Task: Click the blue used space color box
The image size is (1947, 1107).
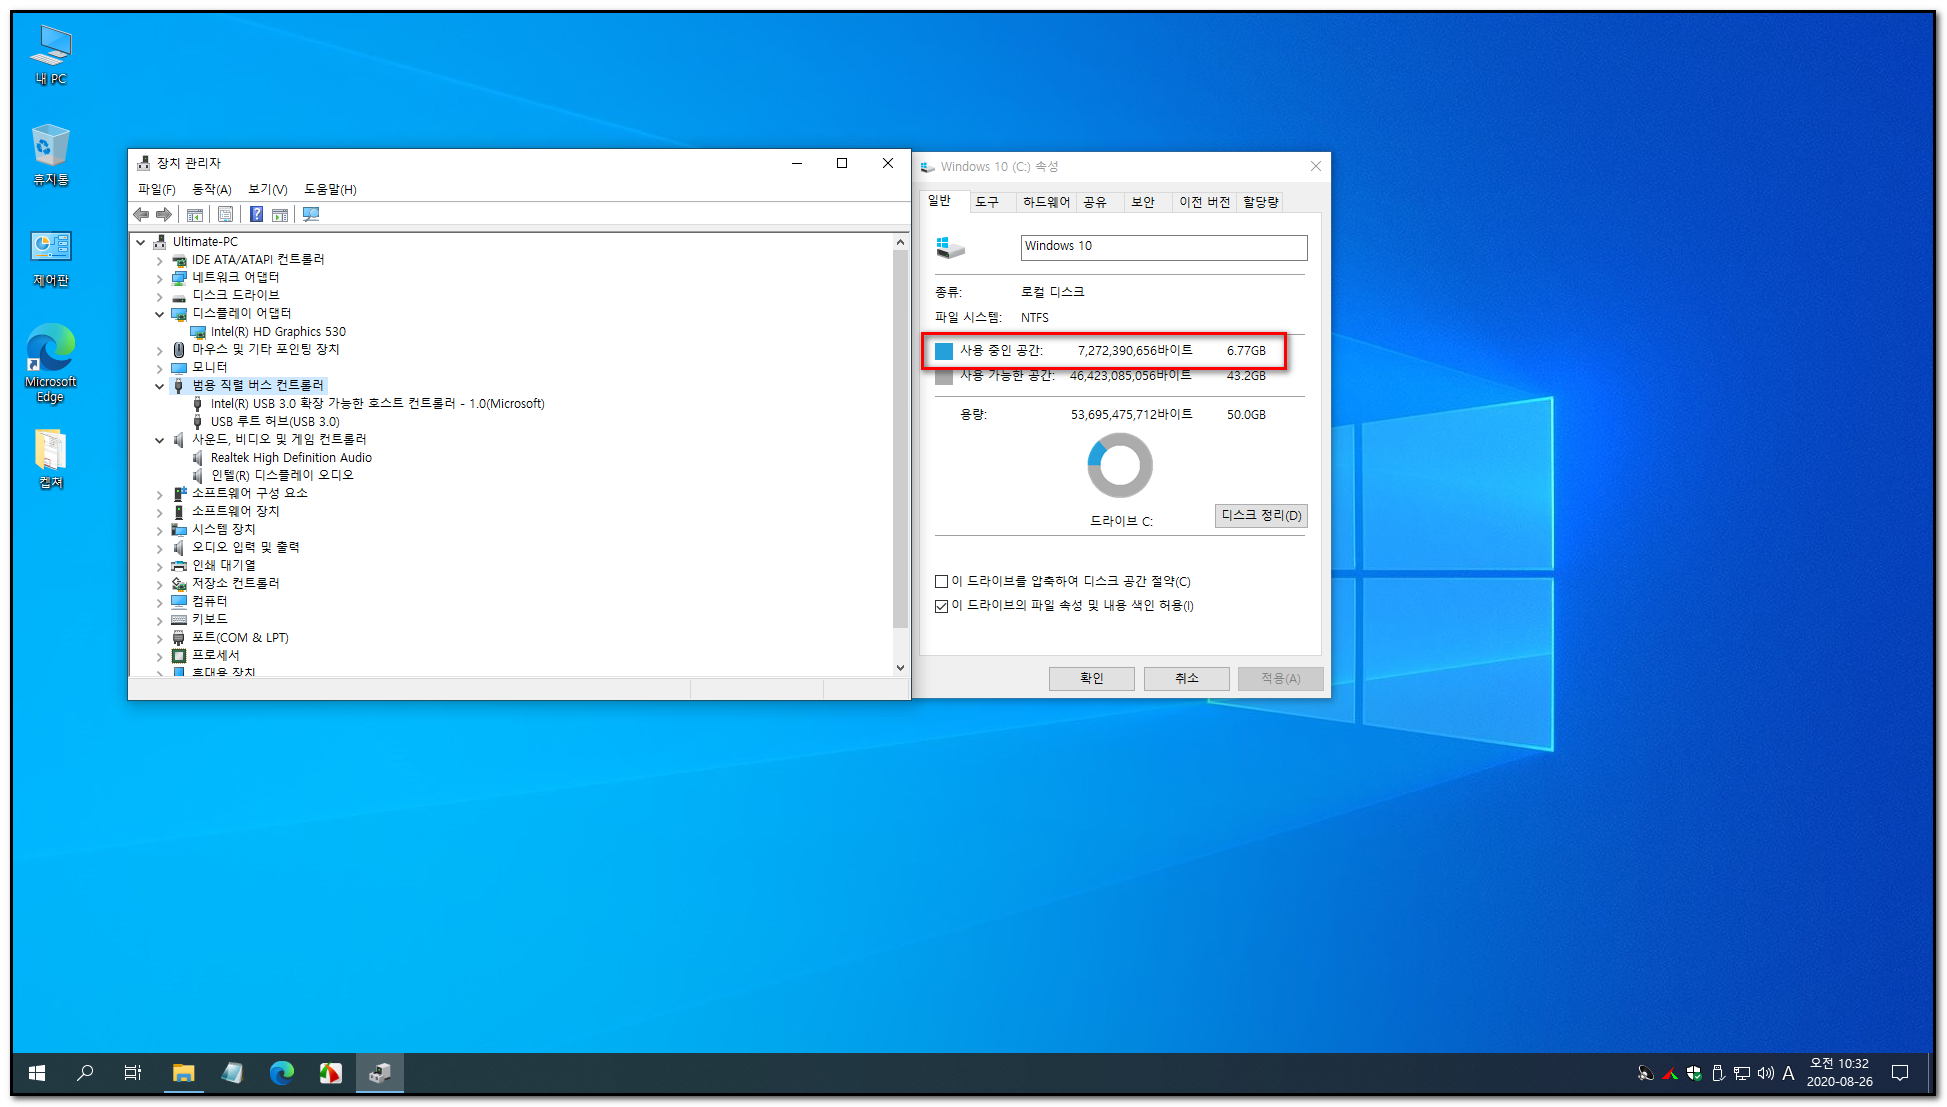Action: point(944,351)
